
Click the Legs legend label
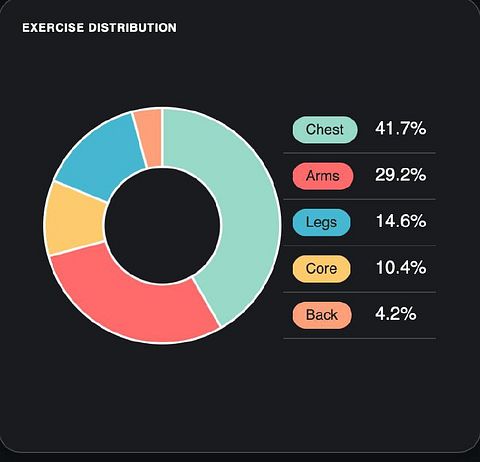click(322, 222)
